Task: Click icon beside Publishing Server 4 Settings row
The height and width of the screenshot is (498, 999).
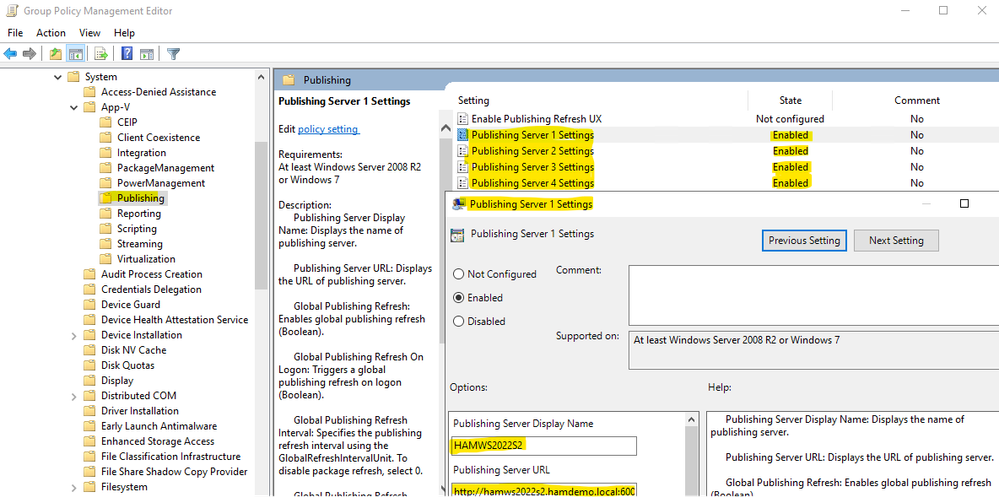Action: point(463,183)
